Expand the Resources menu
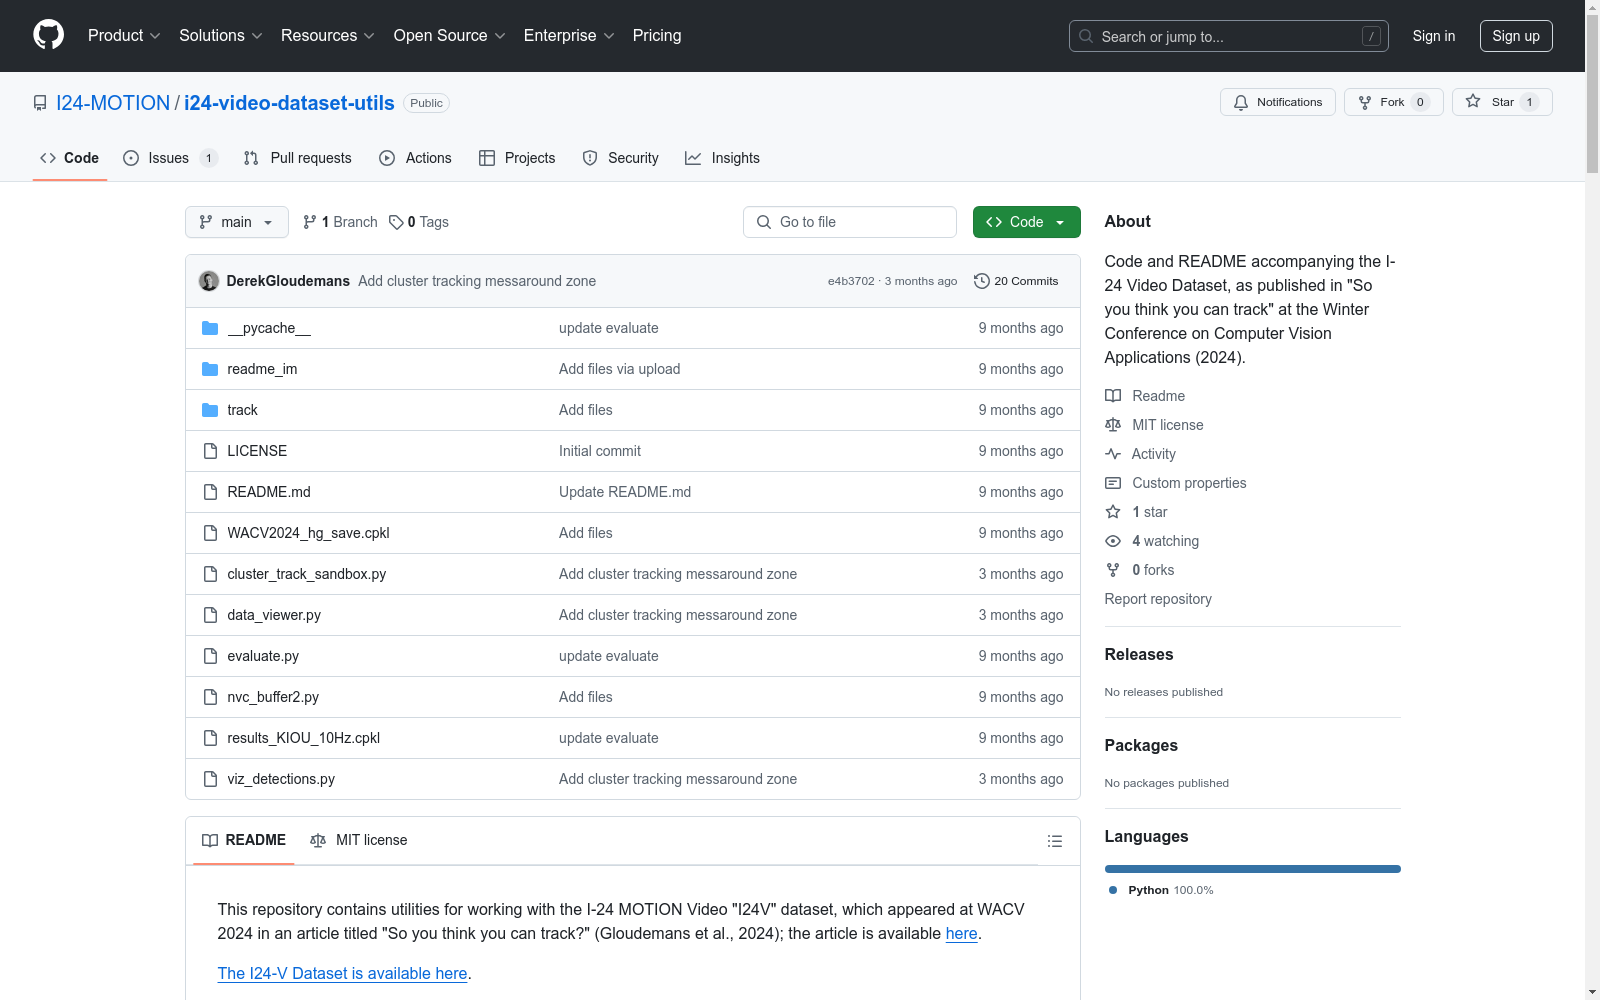 click(327, 35)
